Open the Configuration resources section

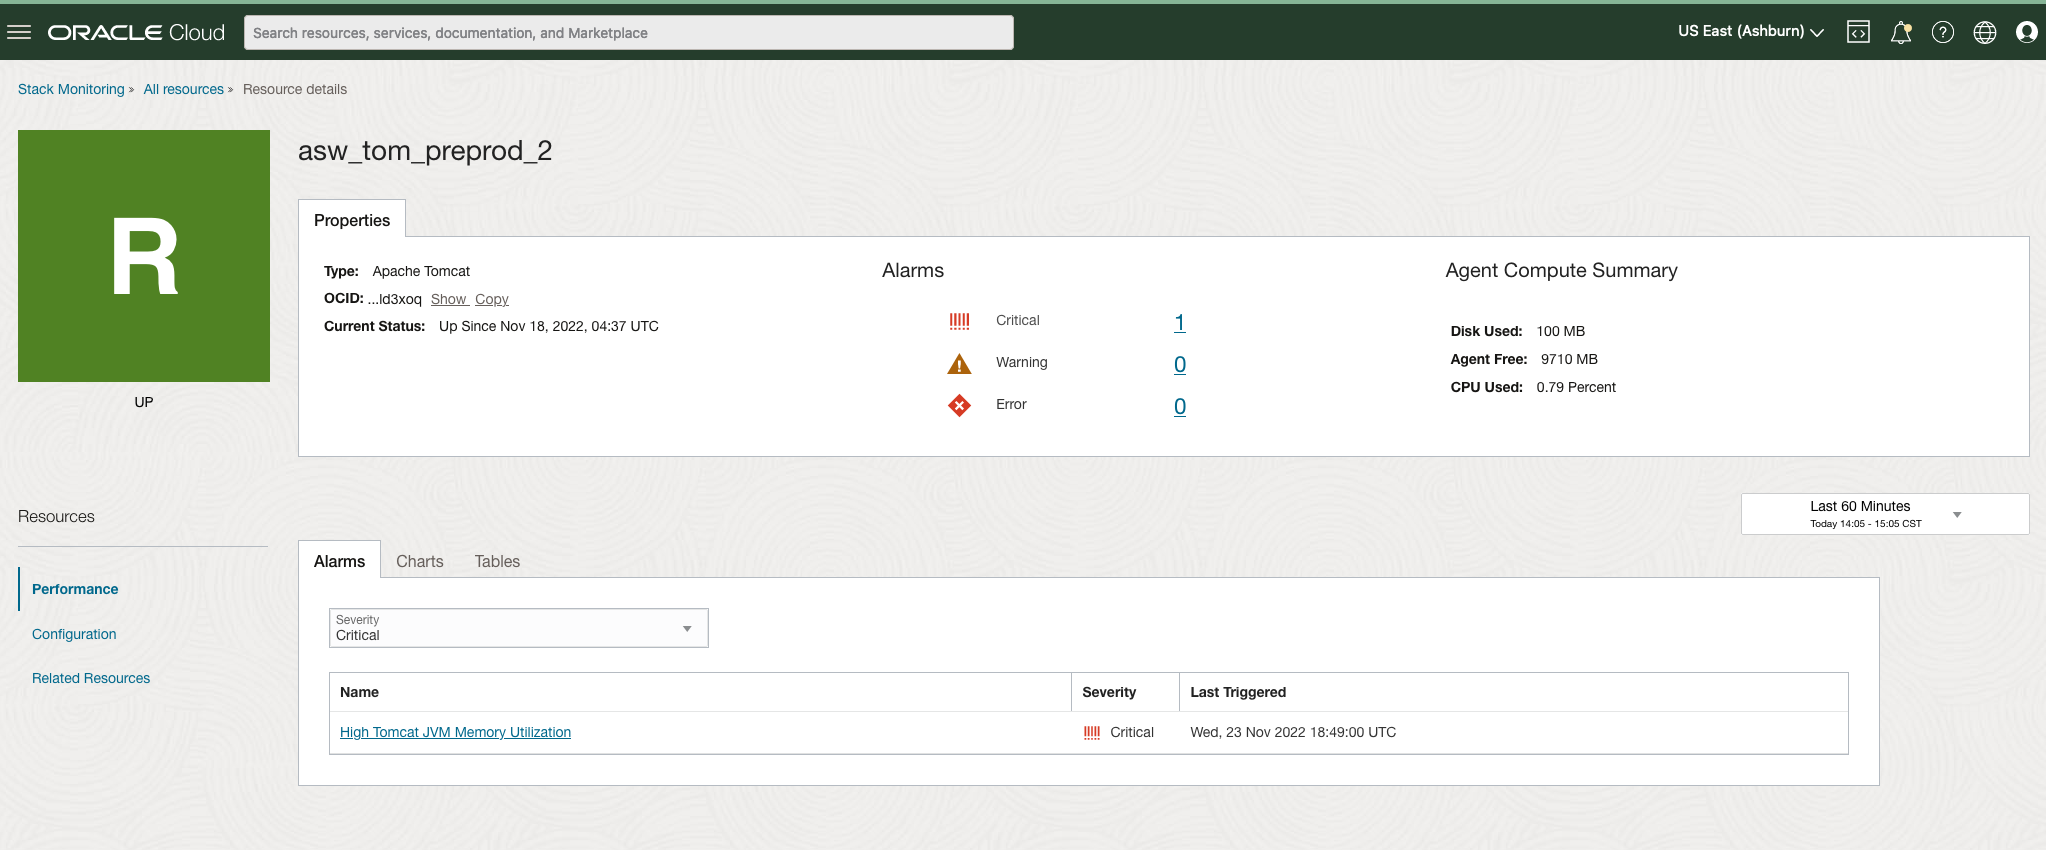click(x=74, y=634)
